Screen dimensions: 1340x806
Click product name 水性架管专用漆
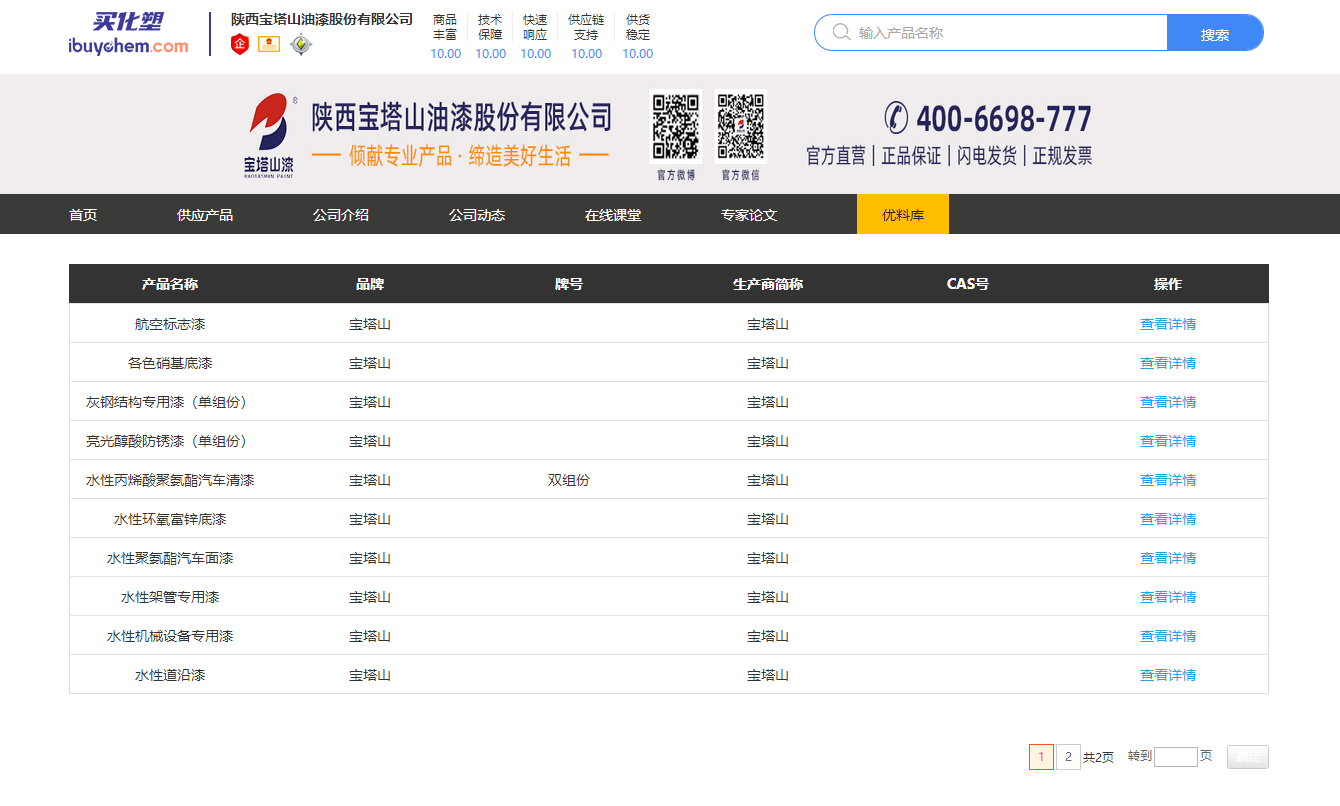pyautogui.click(x=170, y=597)
